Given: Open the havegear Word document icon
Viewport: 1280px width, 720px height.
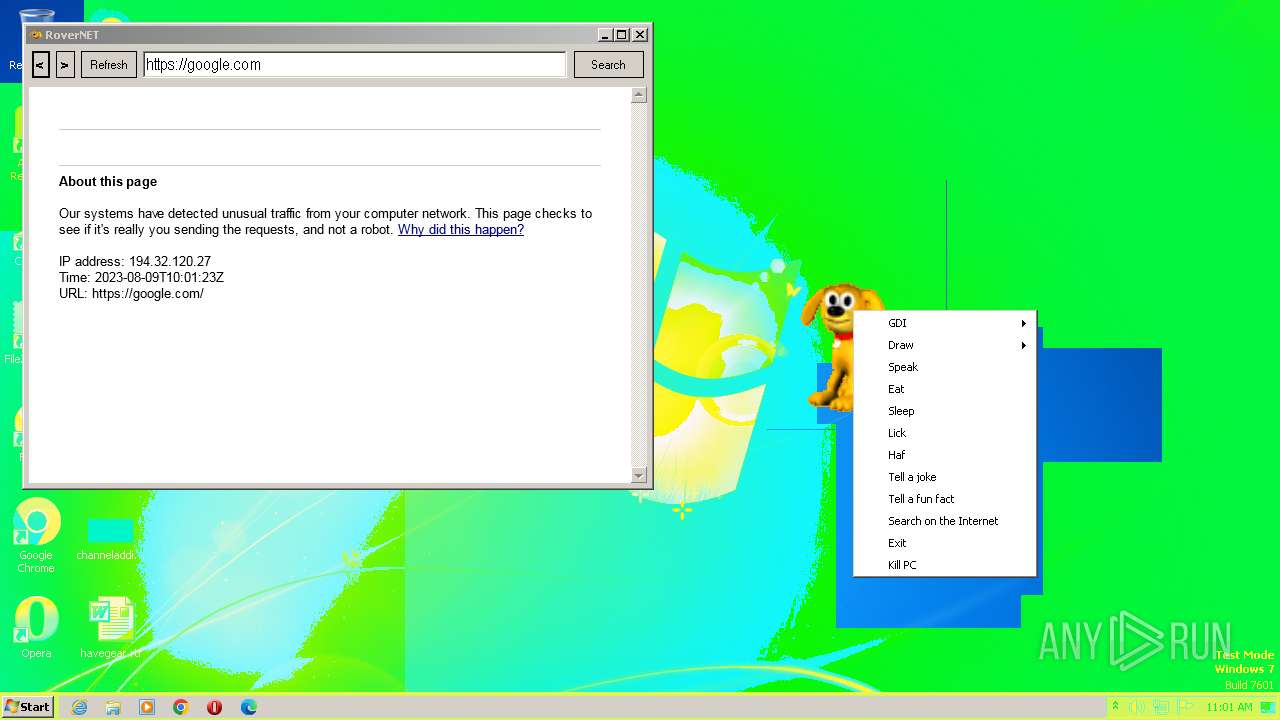Looking at the screenshot, I should click(x=110, y=628).
